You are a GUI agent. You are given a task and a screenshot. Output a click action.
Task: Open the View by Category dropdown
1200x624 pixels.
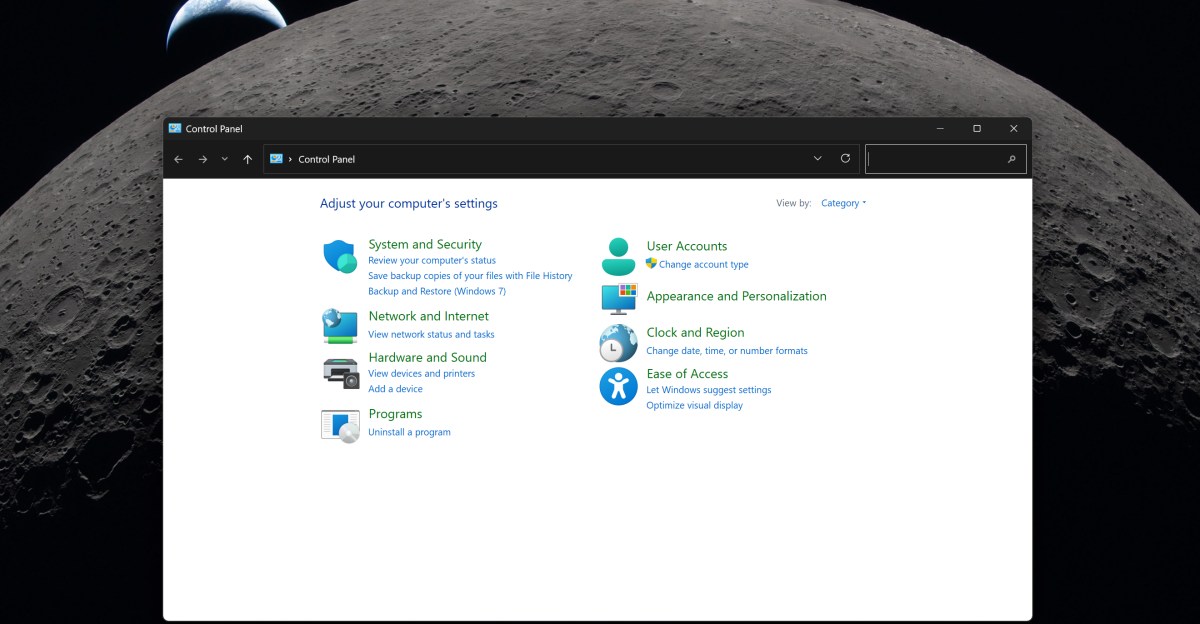(x=842, y=202)
